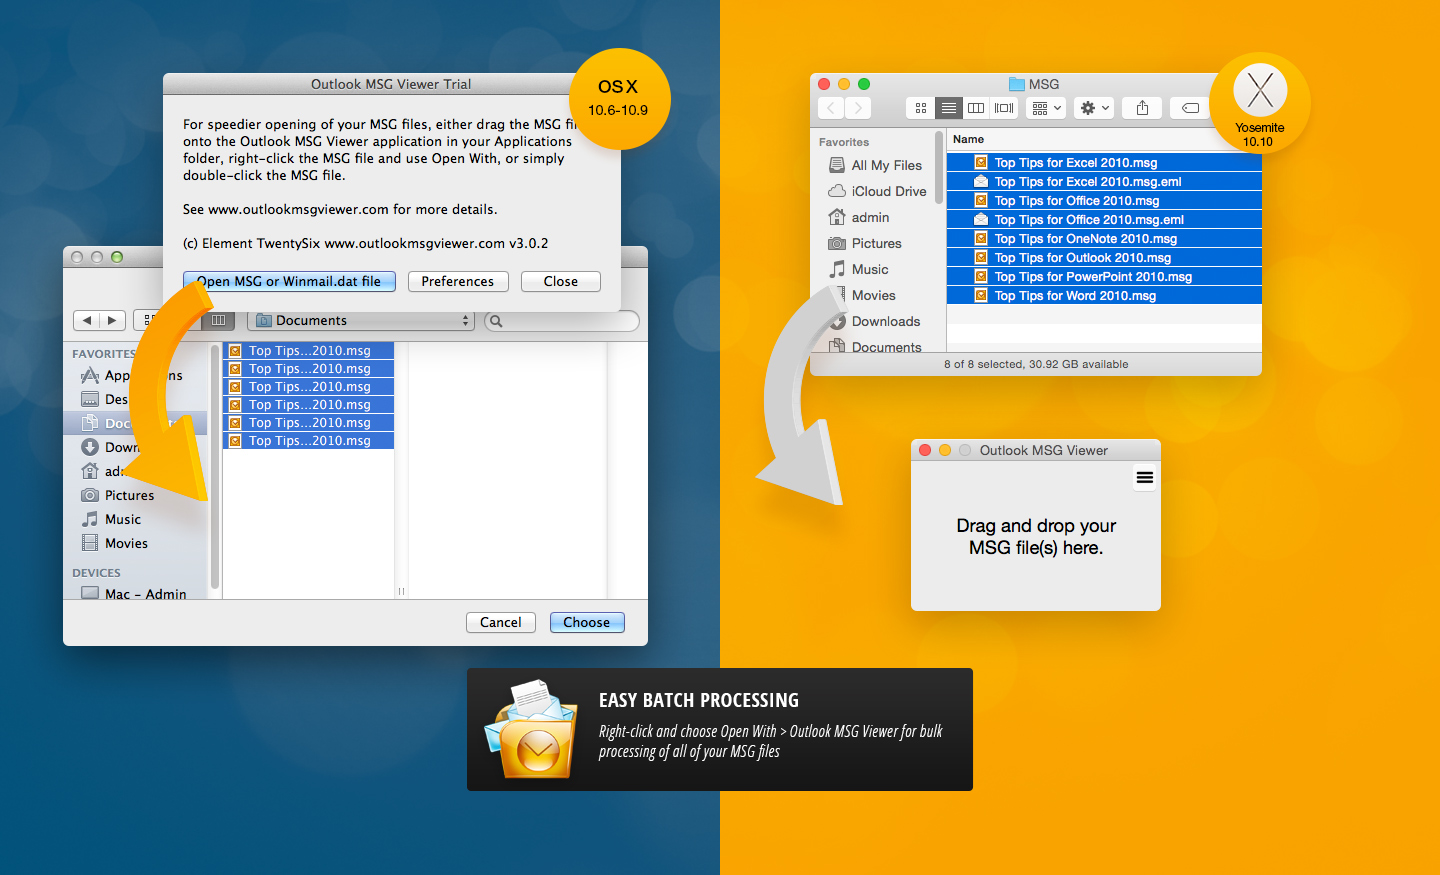Select Downloads in the MSG Finder sidebar
Screen dimensions: 1440x875
(874, 321)
